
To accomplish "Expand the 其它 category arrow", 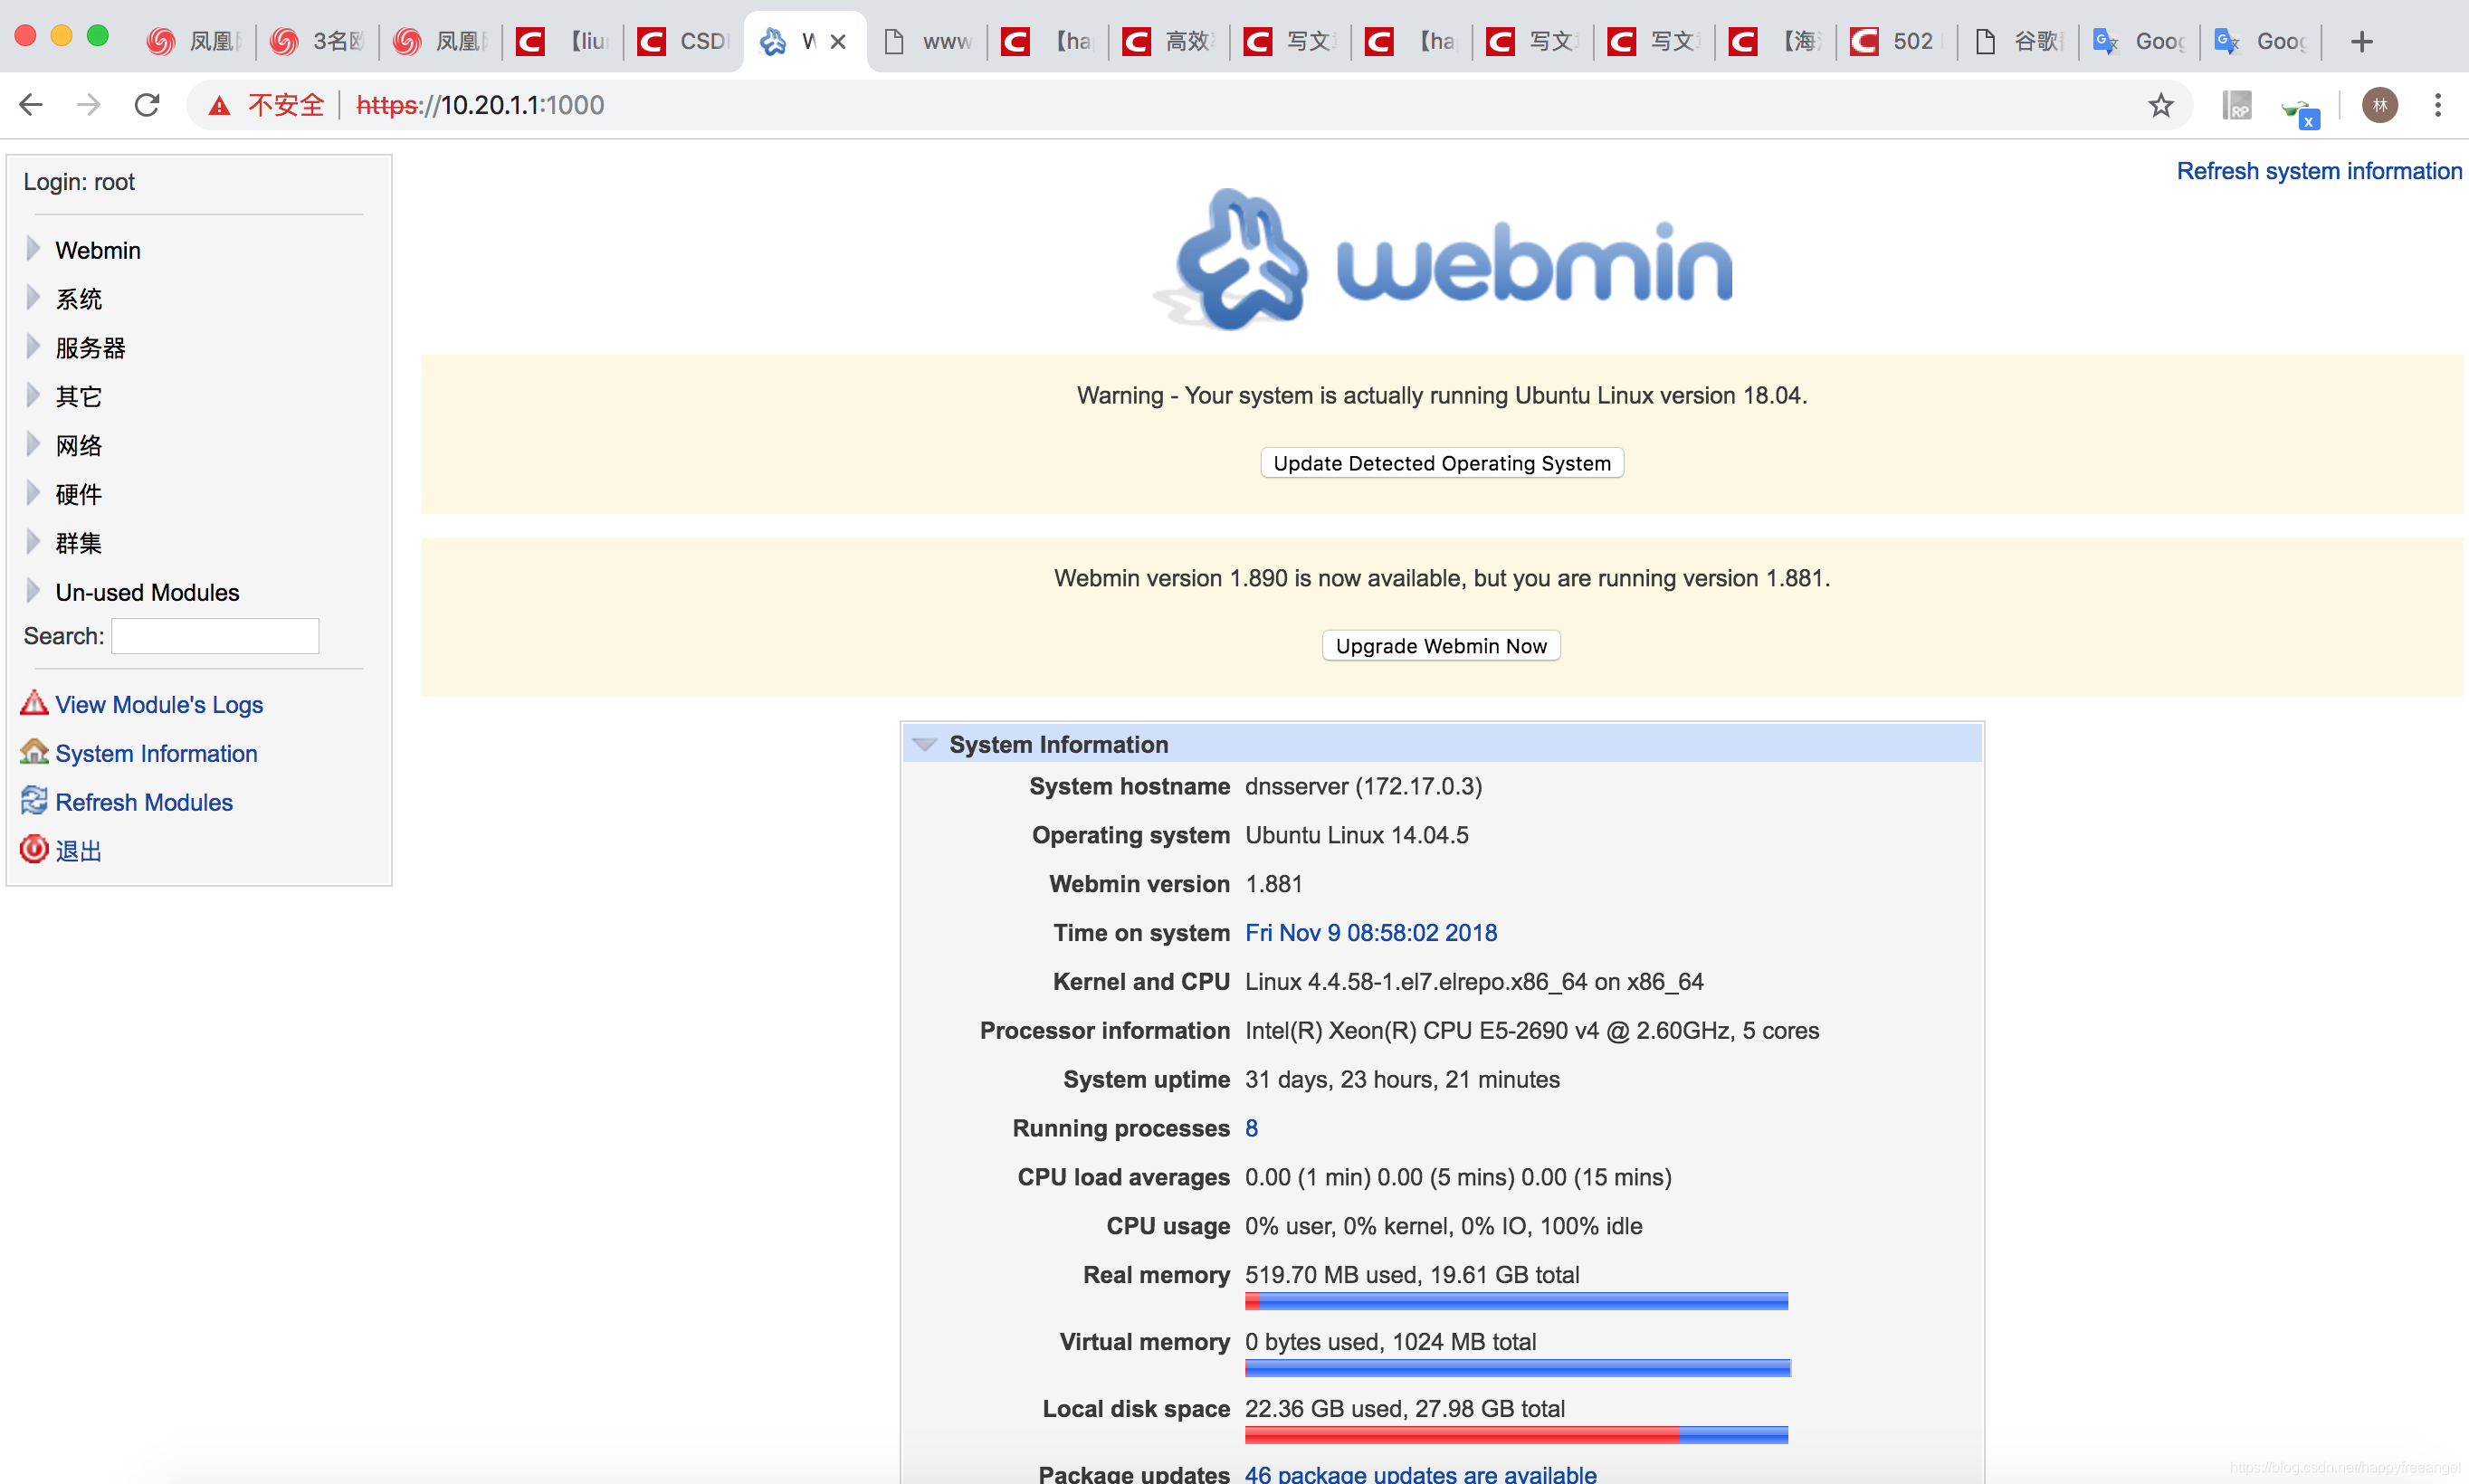I will click(x=33, y=396).
